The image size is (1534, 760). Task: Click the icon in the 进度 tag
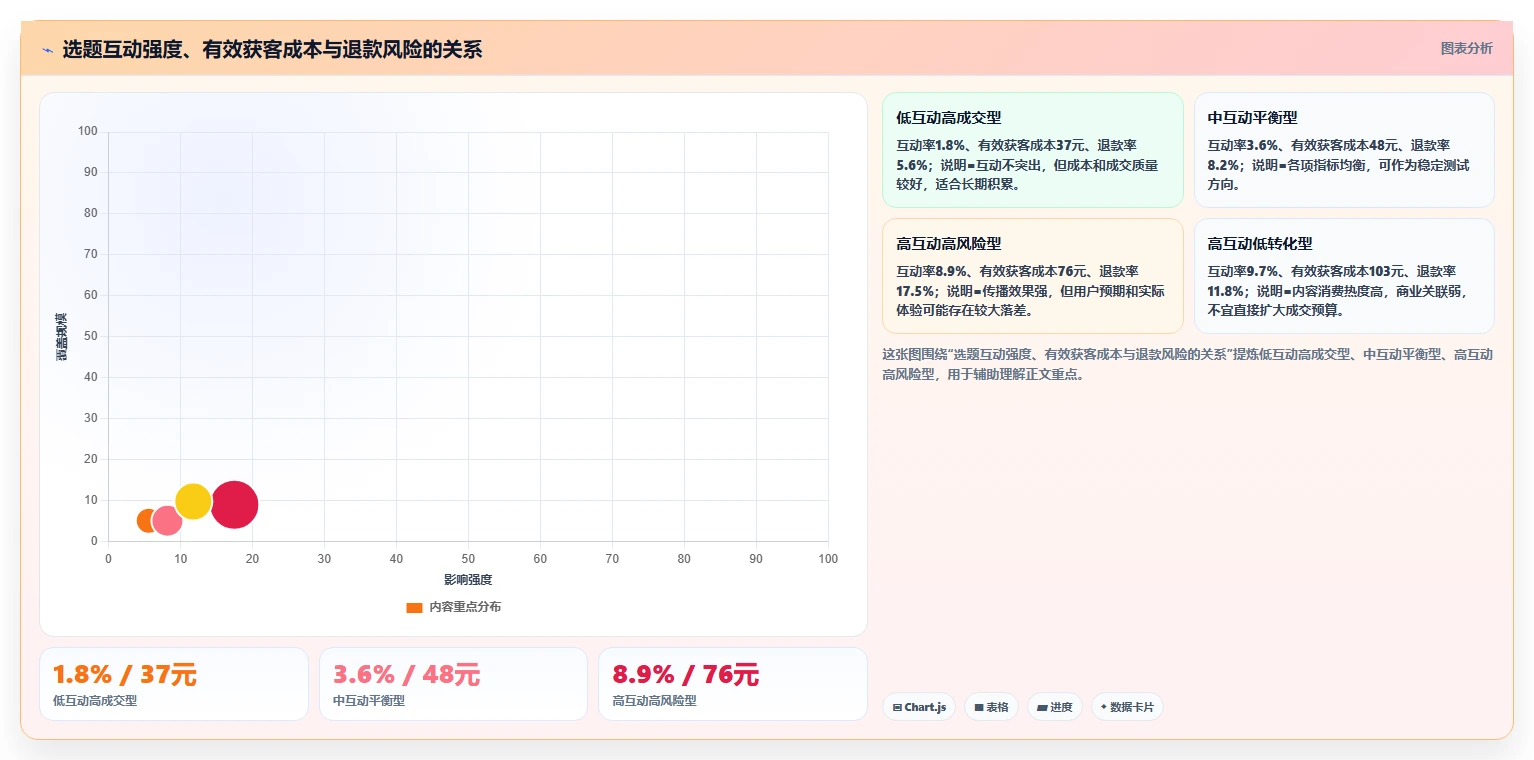point(1042,708)
